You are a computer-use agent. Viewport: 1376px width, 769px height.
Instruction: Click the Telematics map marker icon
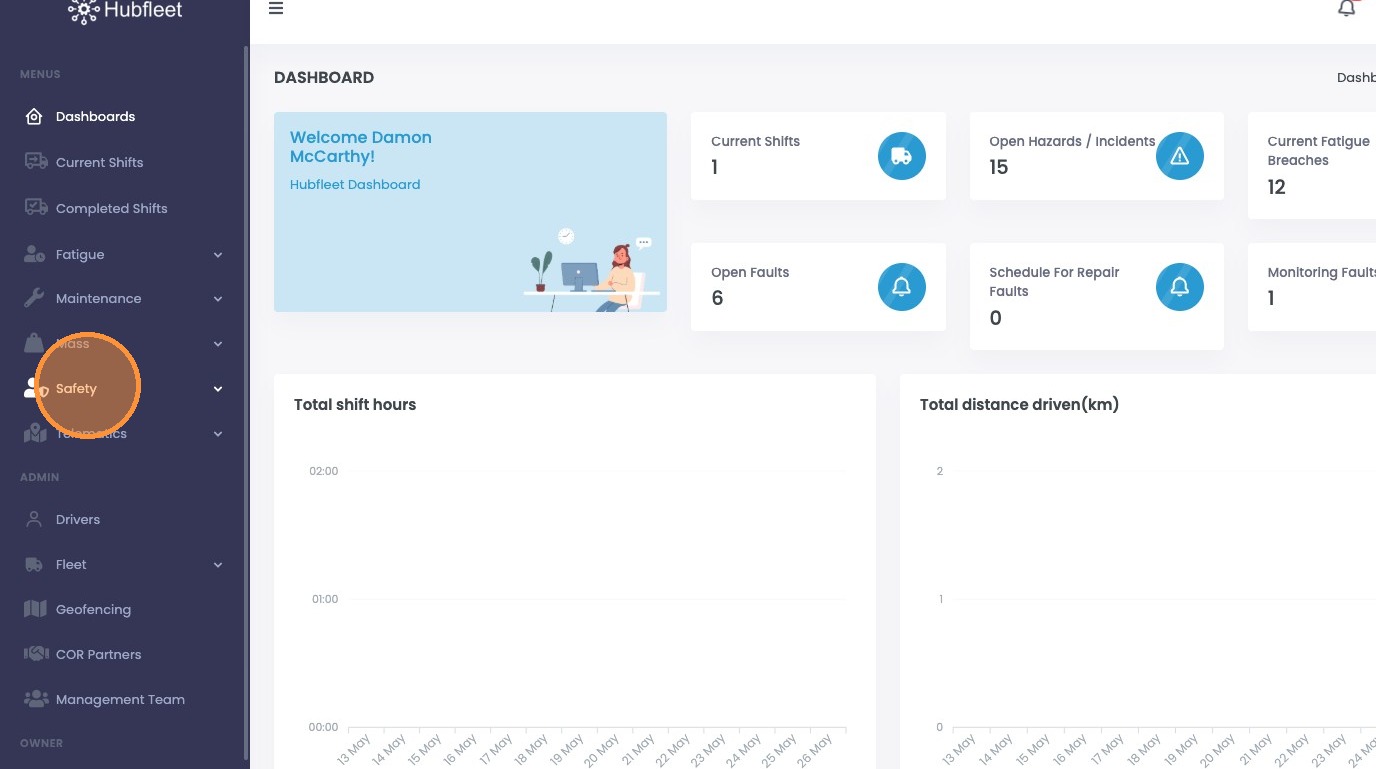(x=35, y=434)
